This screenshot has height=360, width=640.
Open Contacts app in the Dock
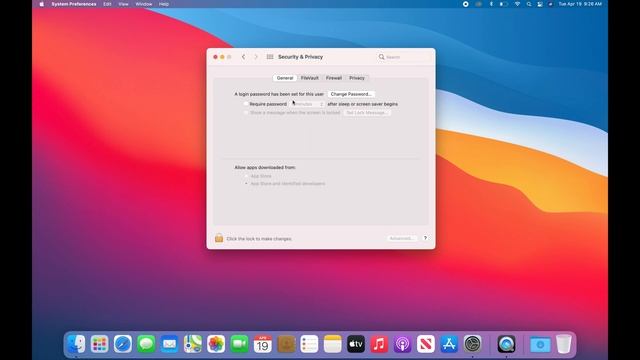pos(286,344)
